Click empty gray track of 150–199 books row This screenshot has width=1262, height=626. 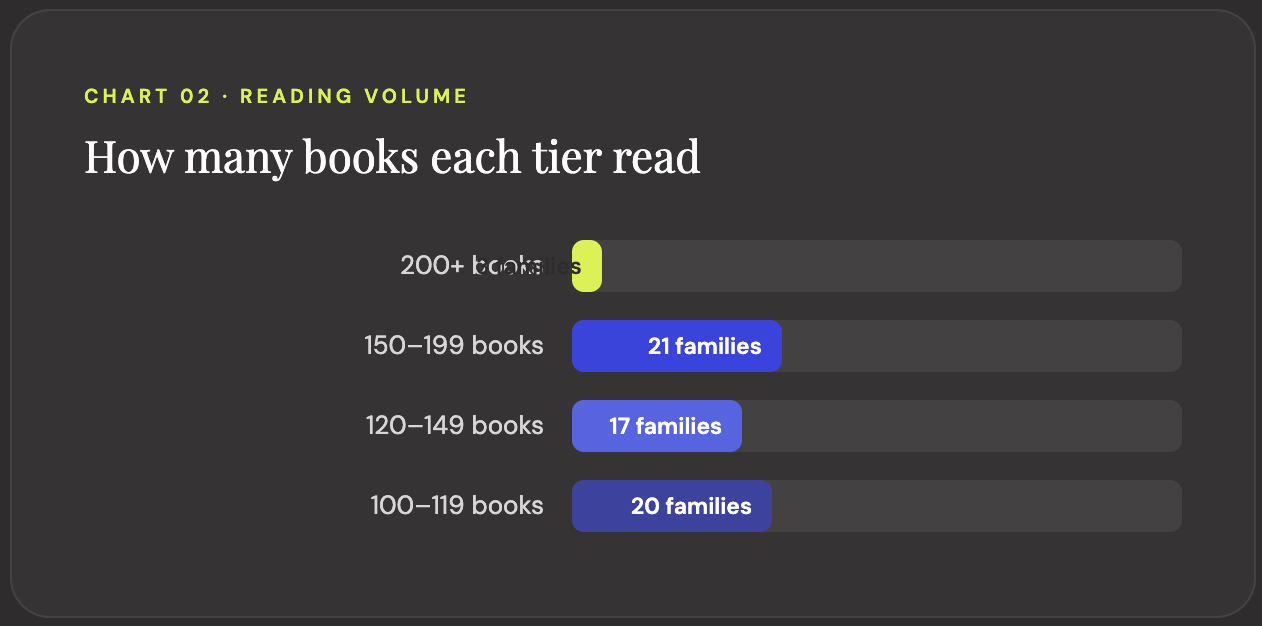point(980,346)
